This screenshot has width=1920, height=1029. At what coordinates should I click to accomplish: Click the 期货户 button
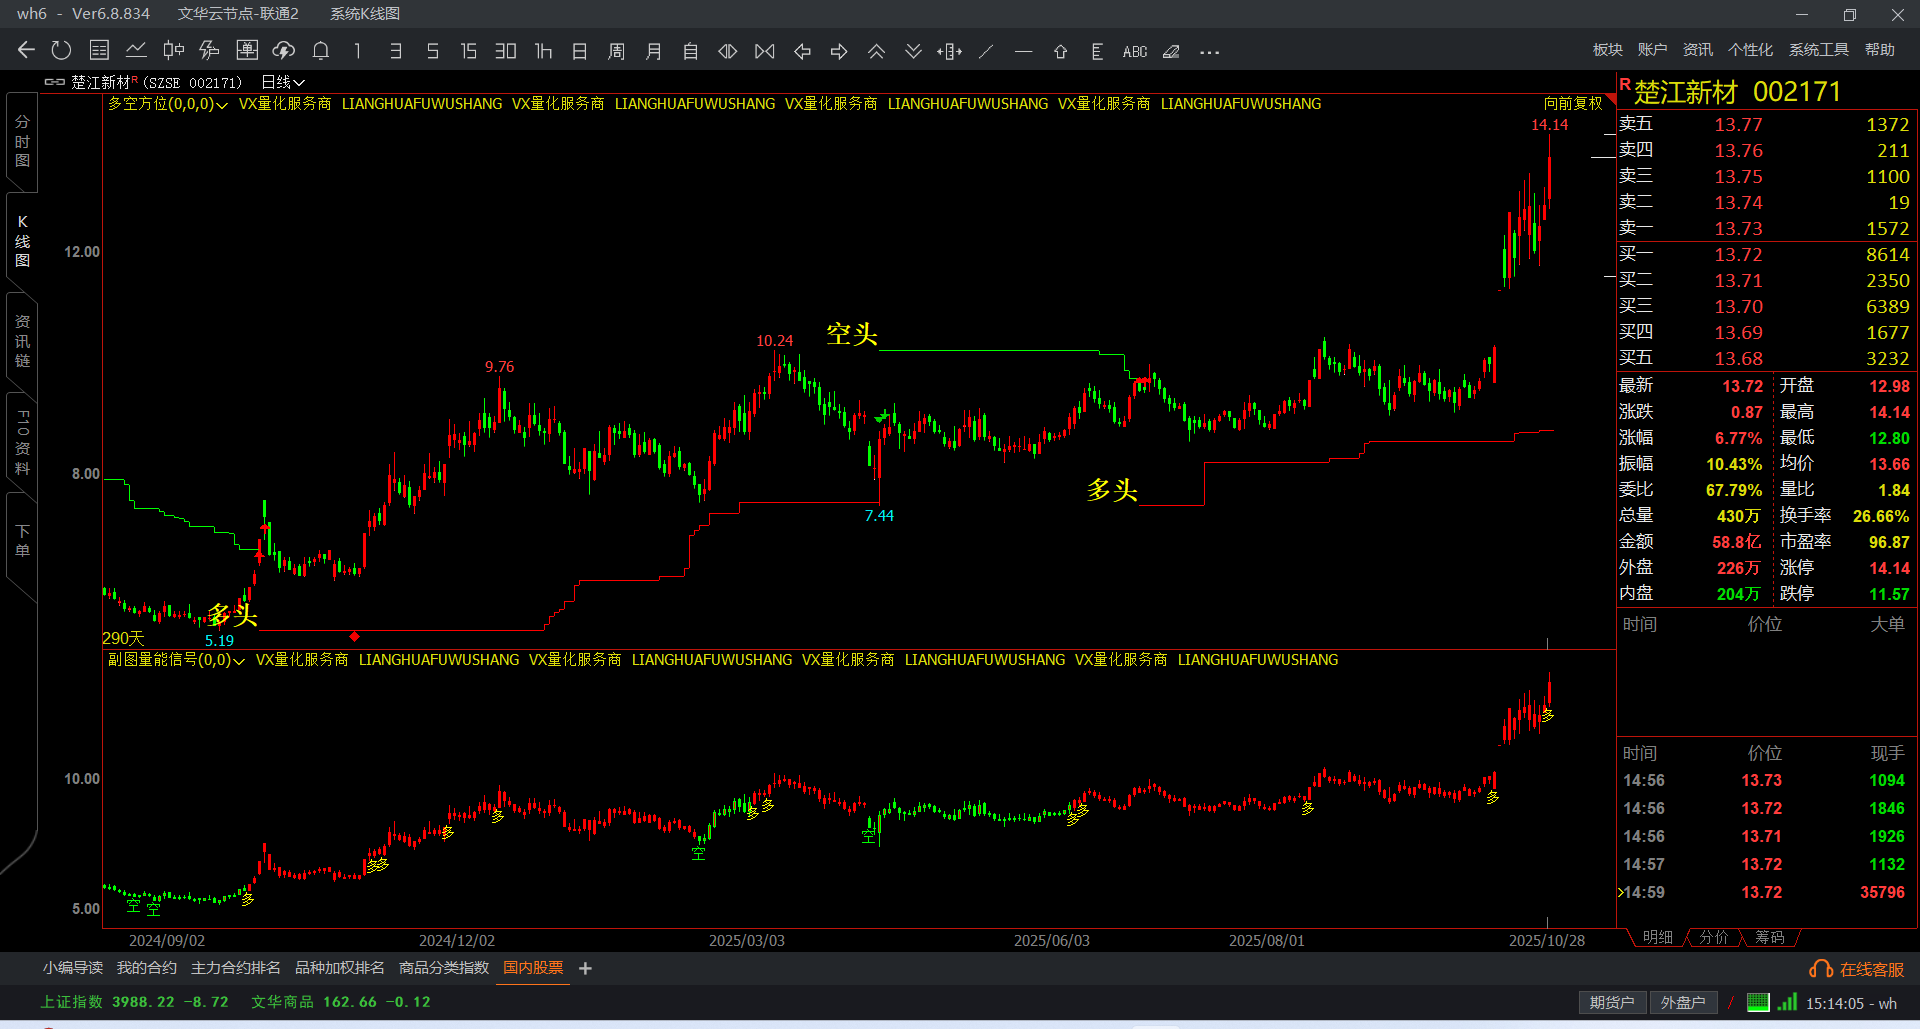point(1611,1002)
